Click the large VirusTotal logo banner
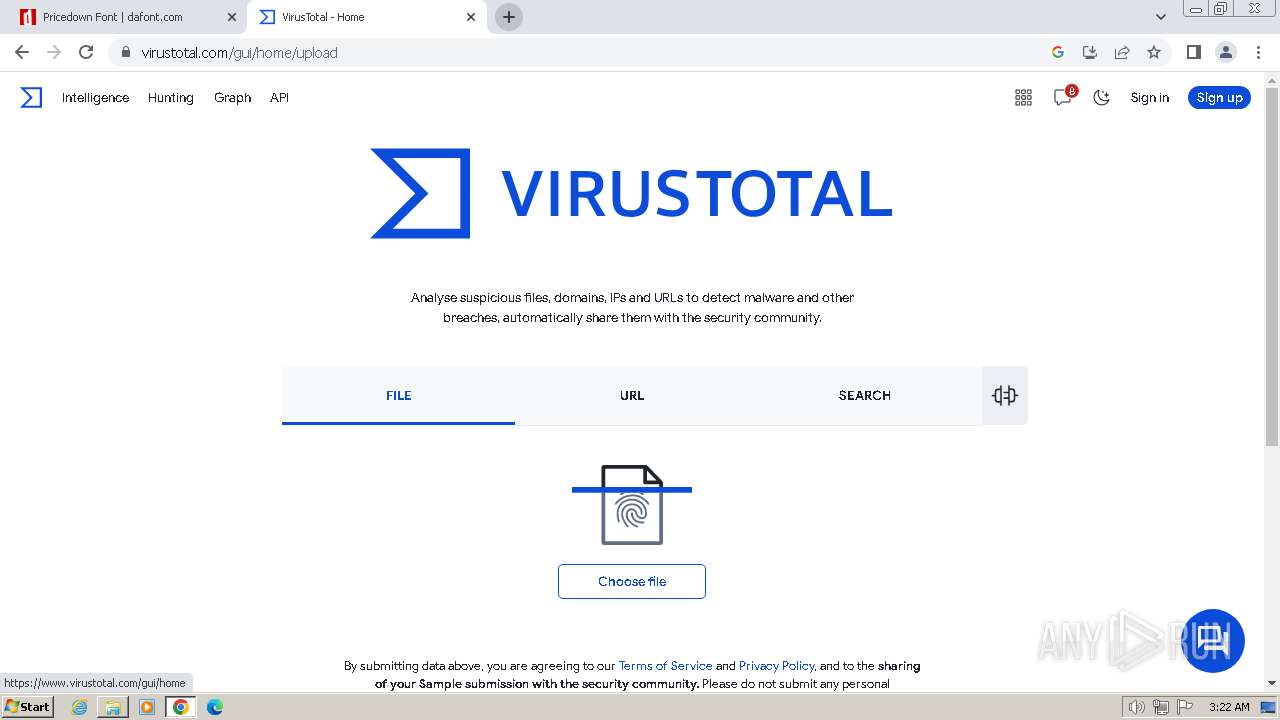Screen dimensions: 1280x720 tap(631, 193)
